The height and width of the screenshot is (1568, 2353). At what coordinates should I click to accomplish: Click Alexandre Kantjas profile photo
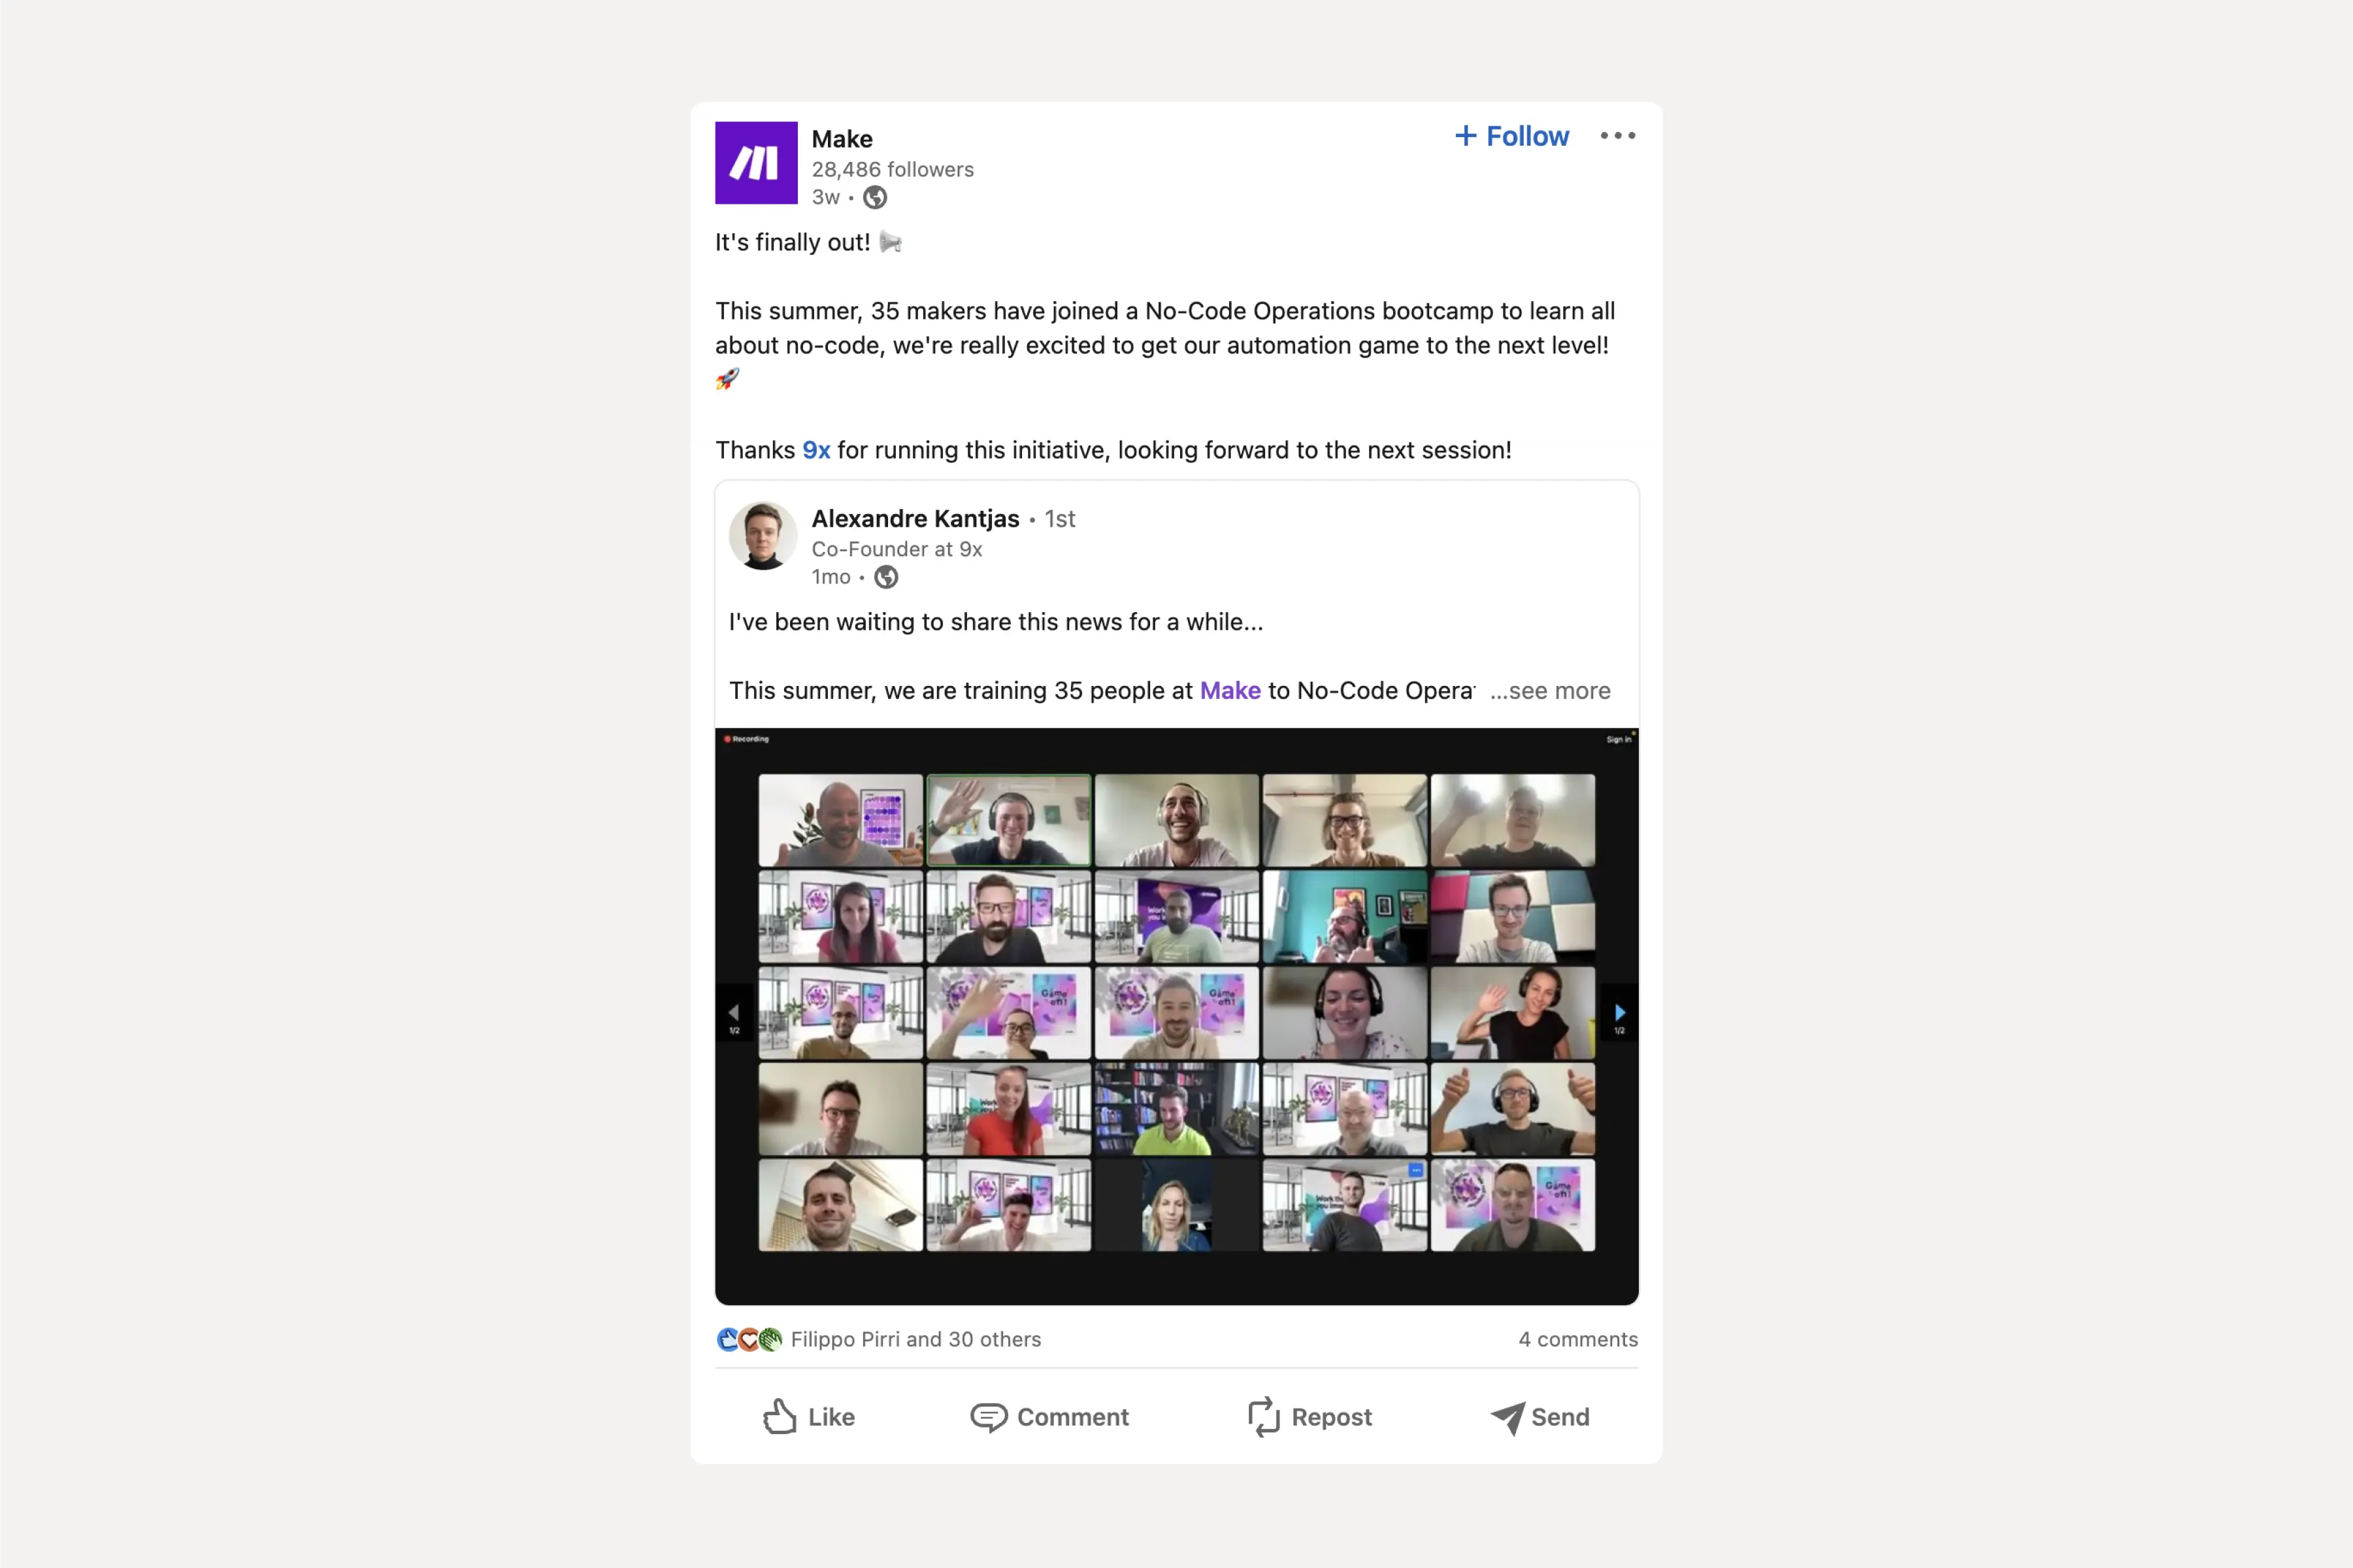(763, 536)
